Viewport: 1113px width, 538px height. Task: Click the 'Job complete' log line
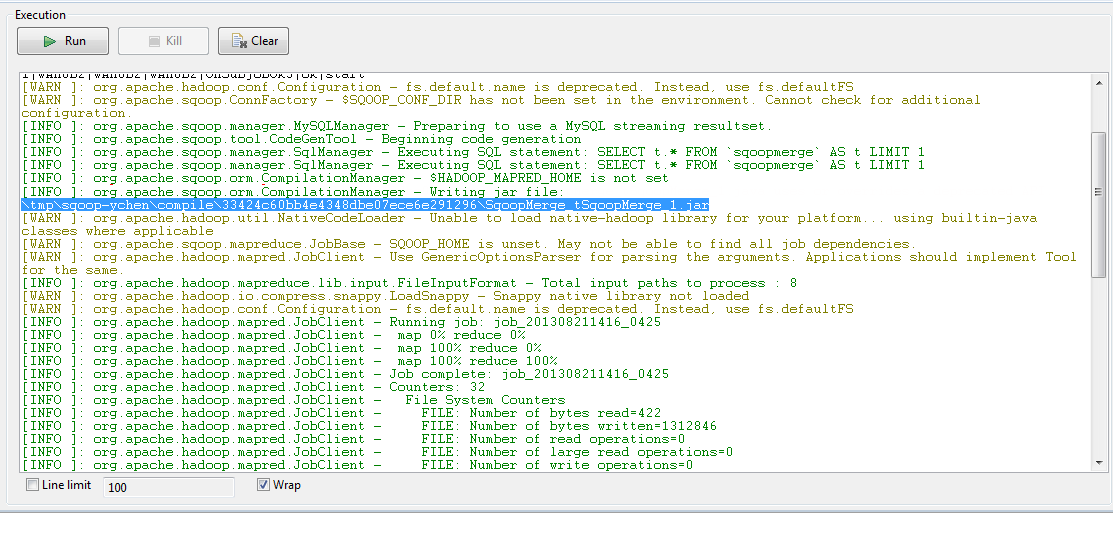(x=380, y=374)
